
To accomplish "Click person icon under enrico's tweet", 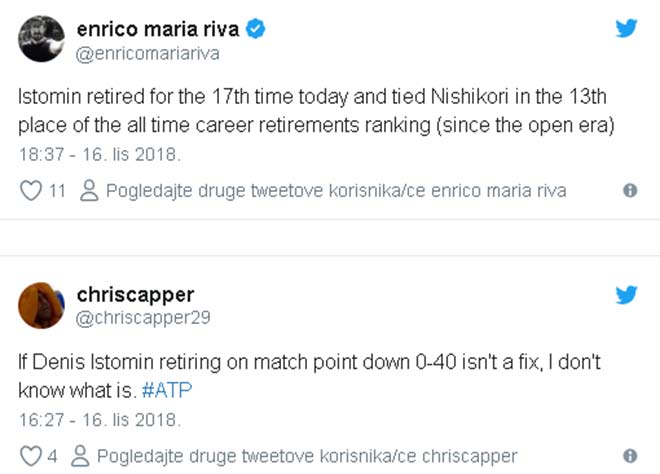I will click(89, 190).
